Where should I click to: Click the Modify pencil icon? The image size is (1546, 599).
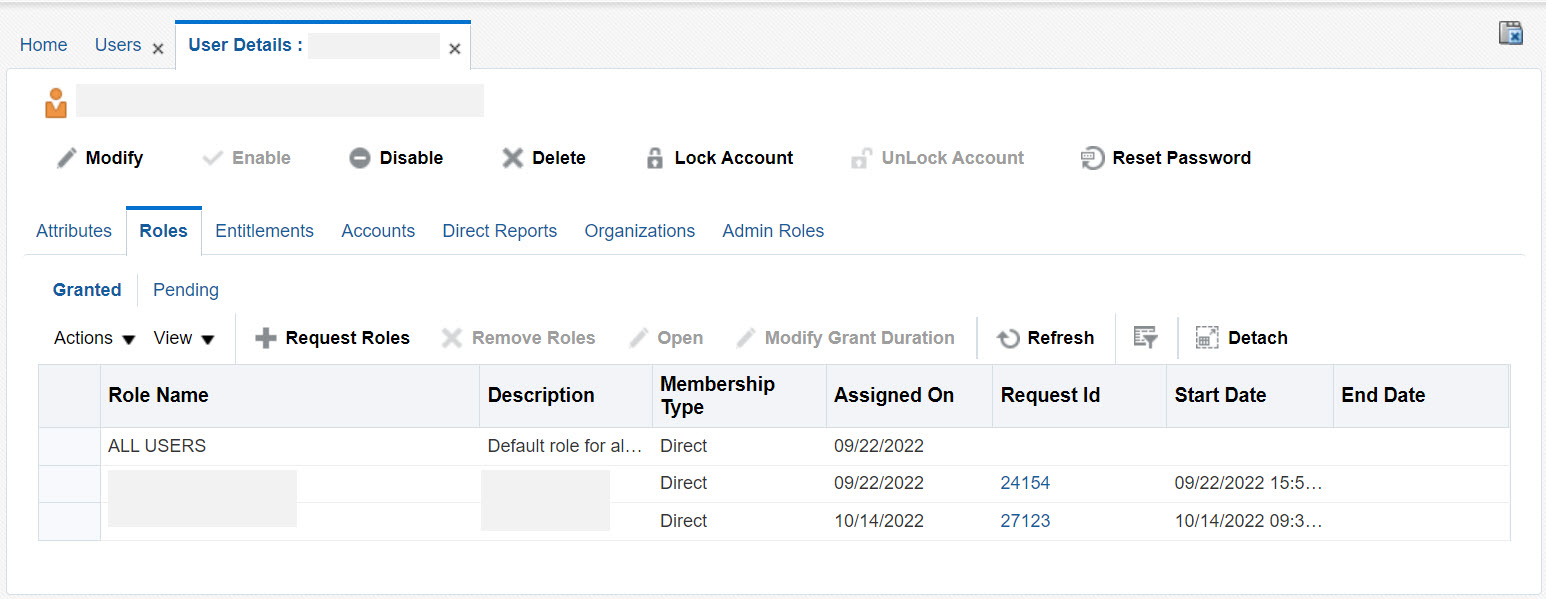click(x=68, y=157)
